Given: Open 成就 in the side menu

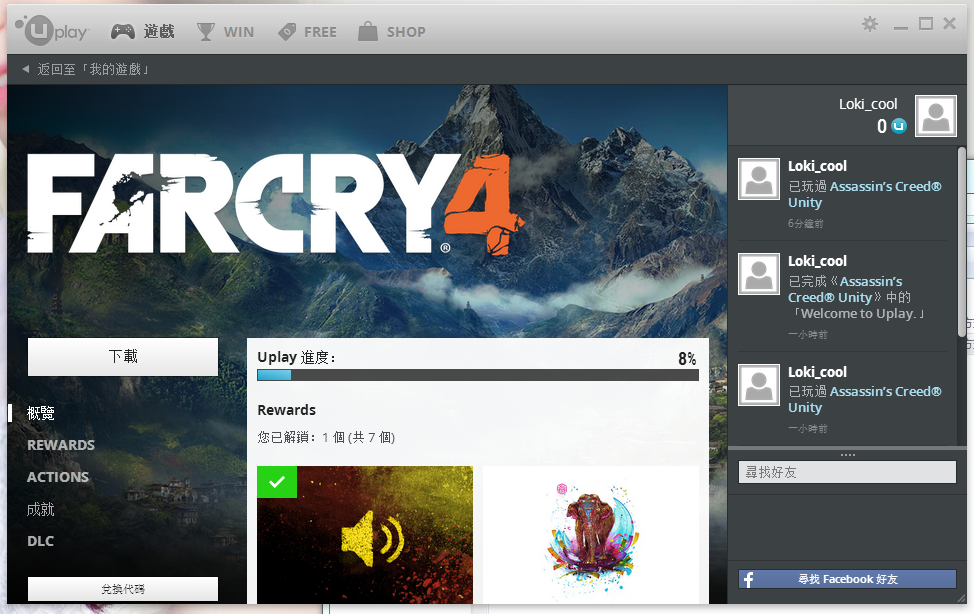Looking at the screenshot, I should [41, 510].
